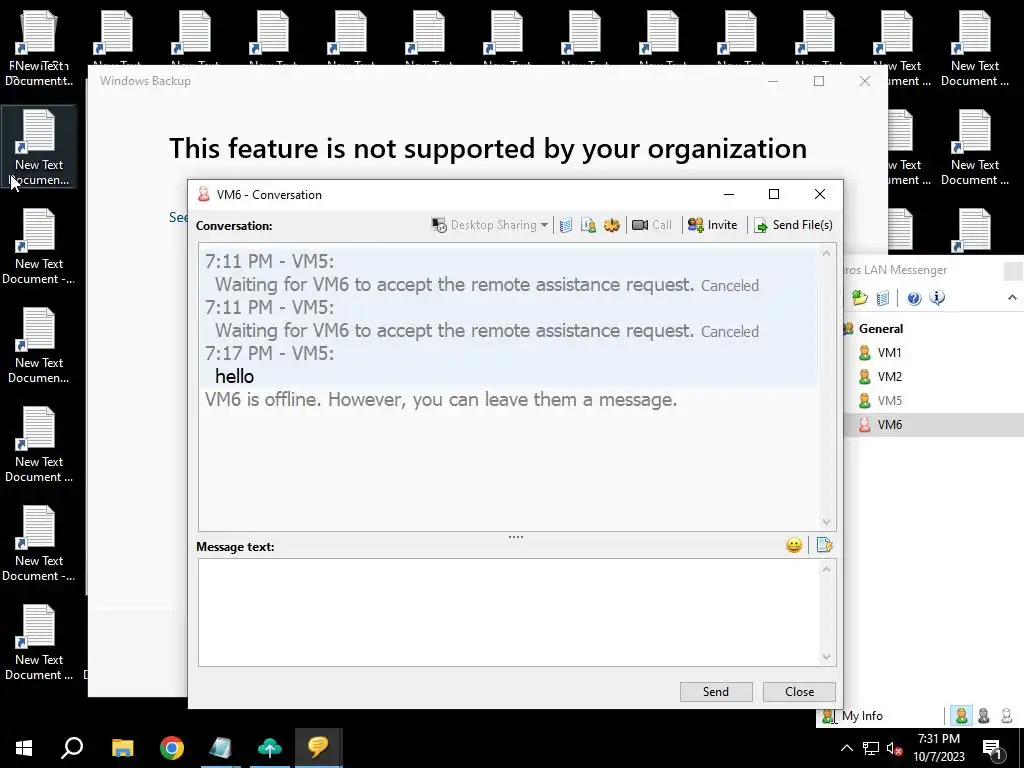The height and width of the screenshot is (768, 1024).
Task: Maximize the Windows Backup window
Action: click(x=819, y=81)
